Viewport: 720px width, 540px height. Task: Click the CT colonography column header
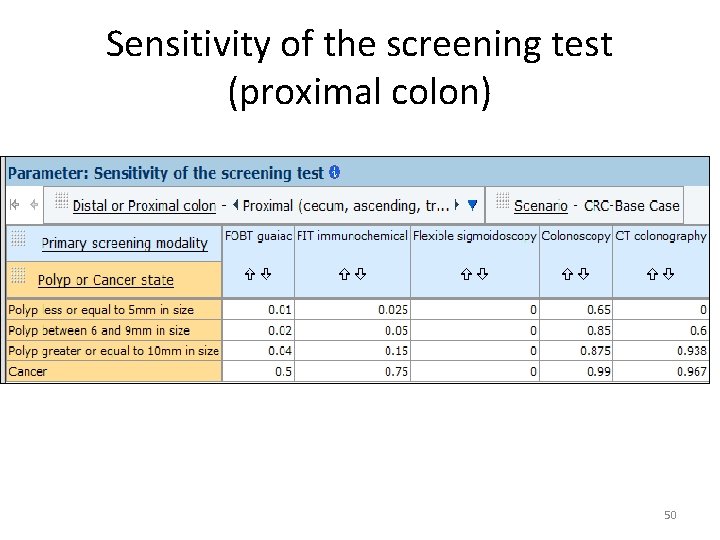[660, 236]
